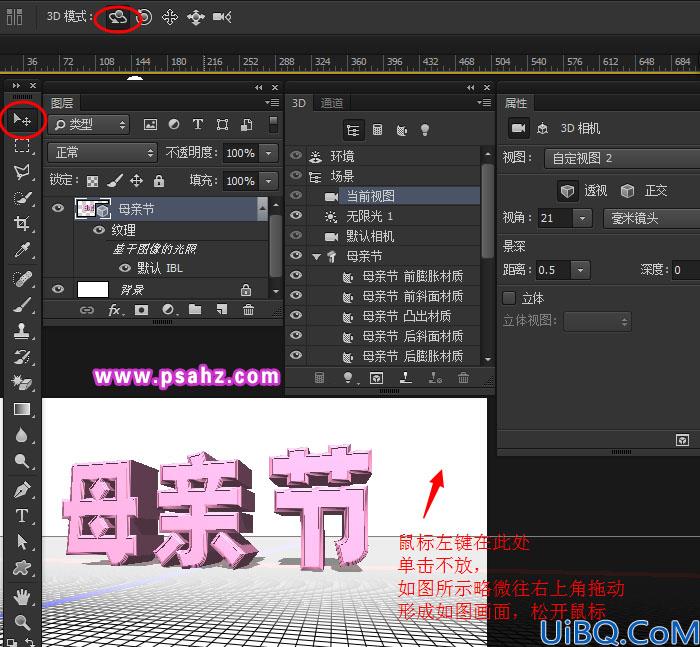This screenshot has width=700, height=647.
Task: Open the 距离 distance dropdown arrow
Action: [x=580, y=270]
